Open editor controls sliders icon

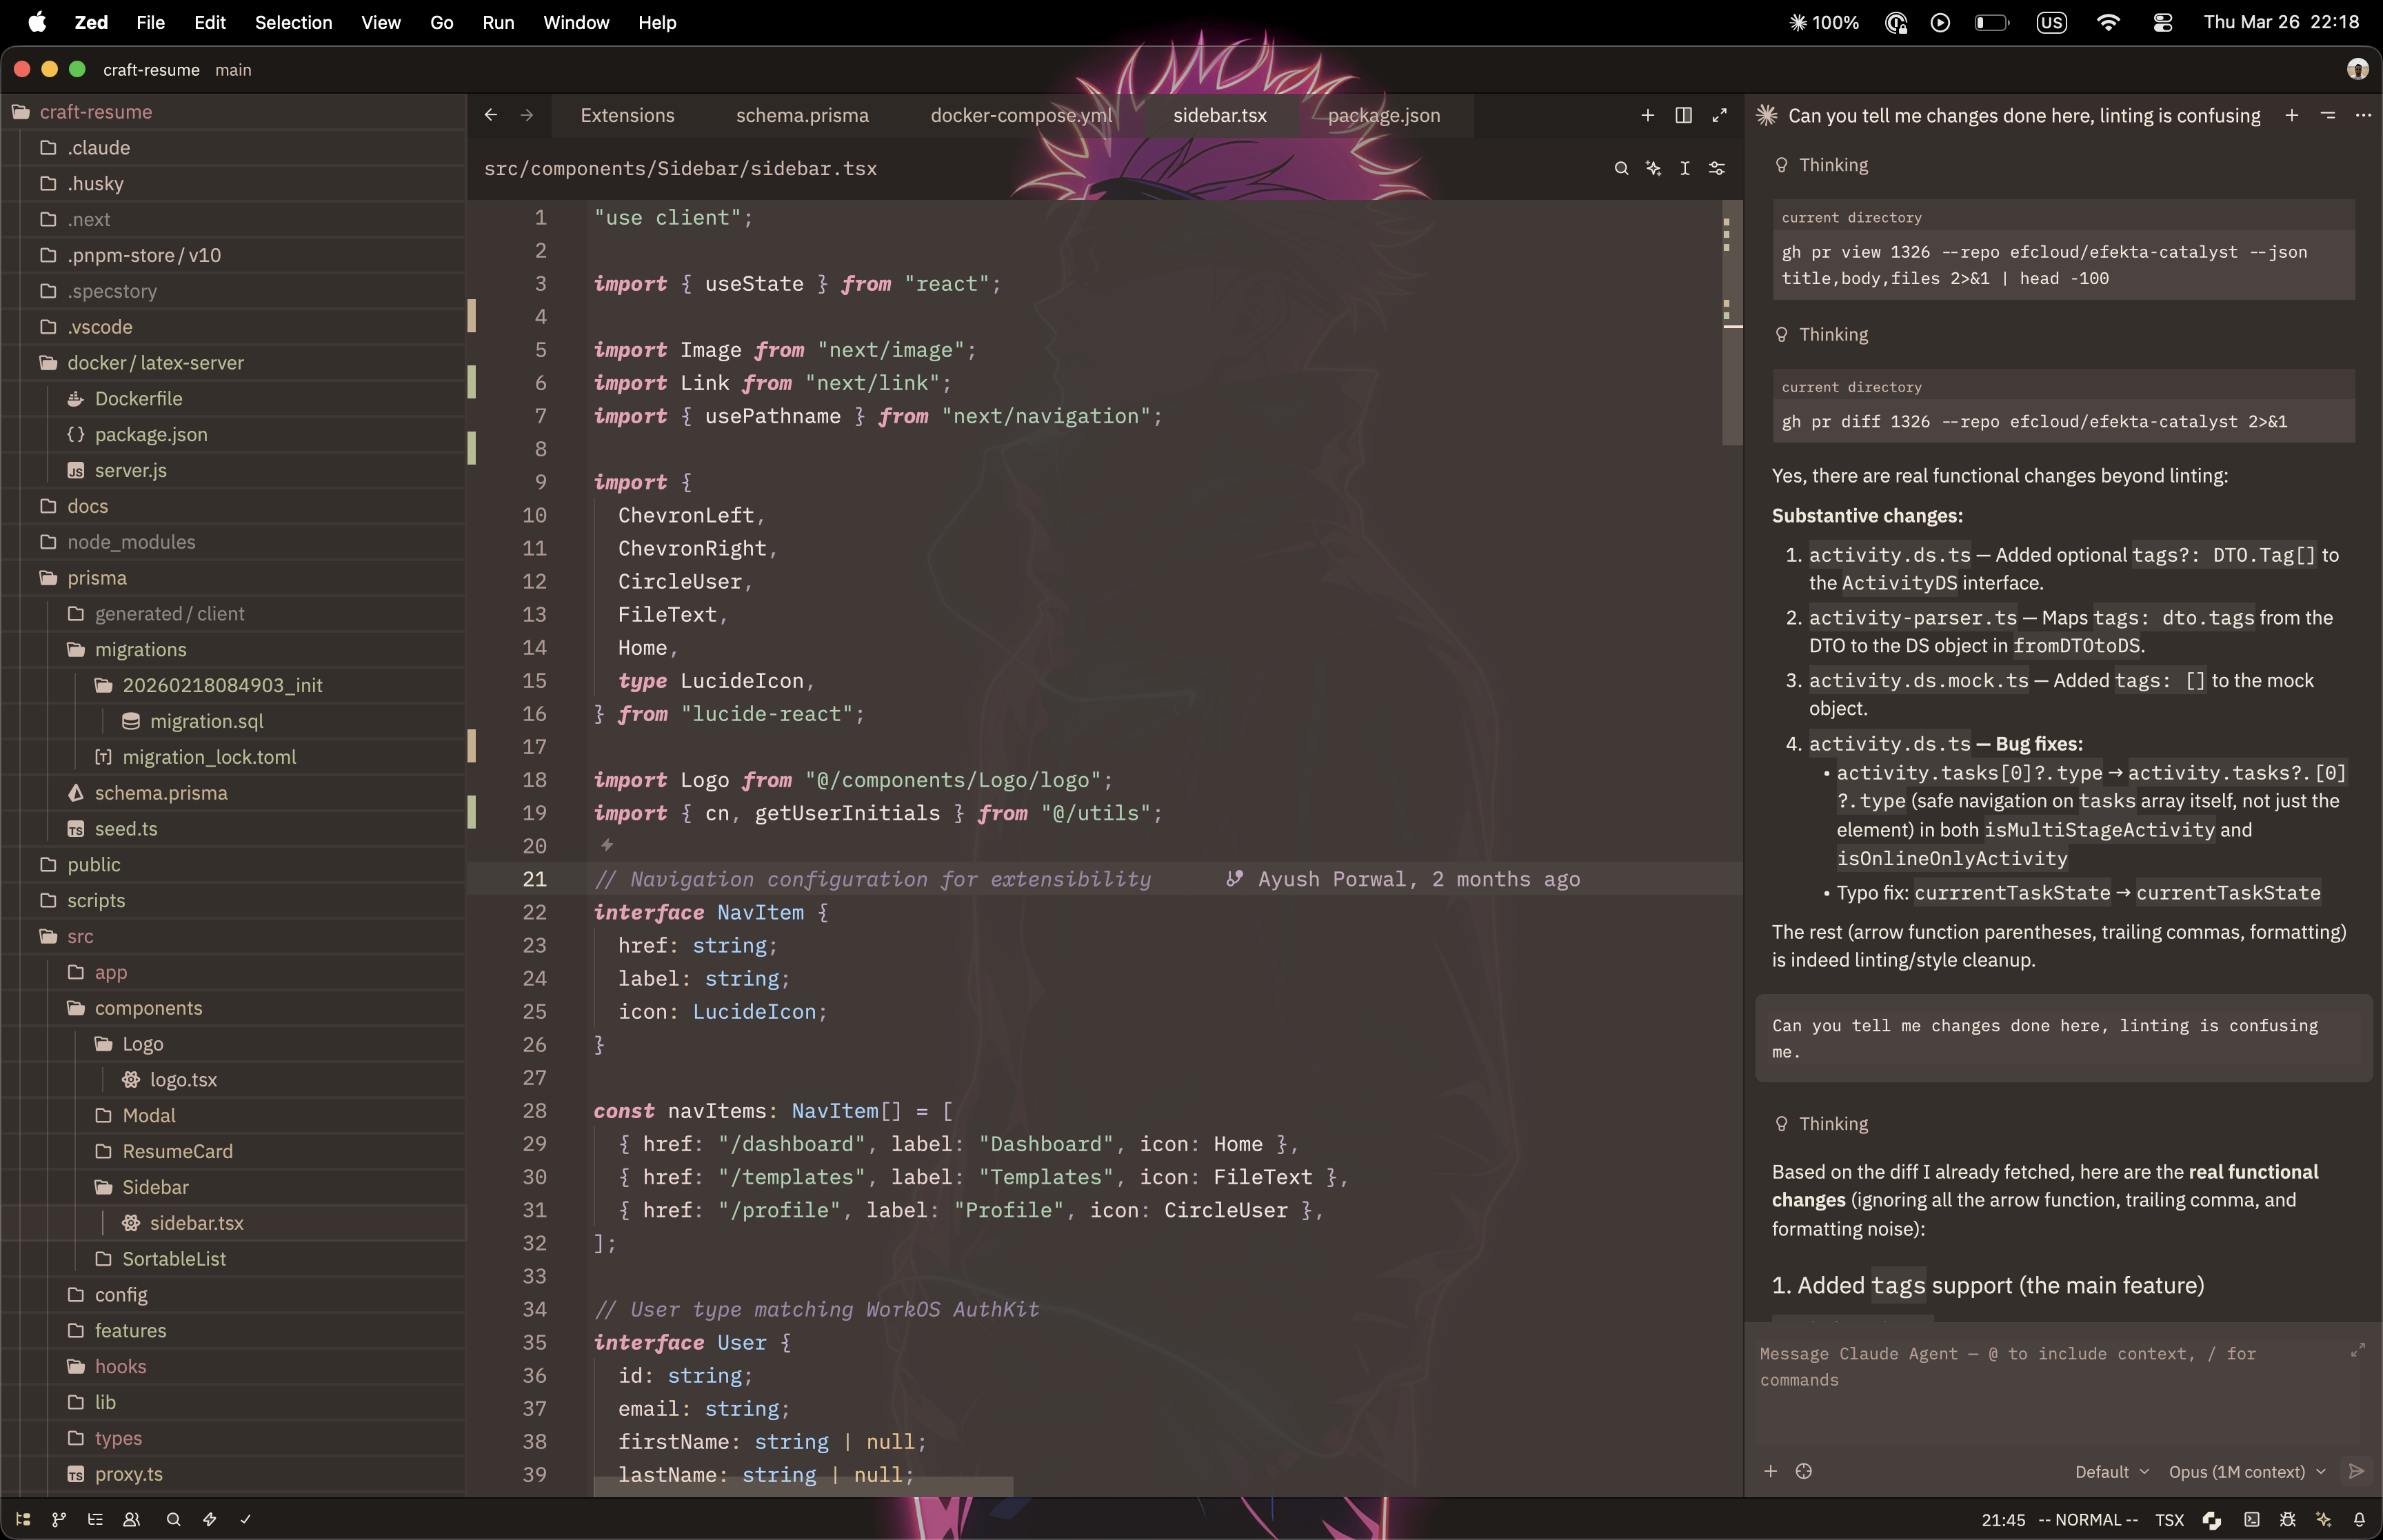pos(1717,168)
